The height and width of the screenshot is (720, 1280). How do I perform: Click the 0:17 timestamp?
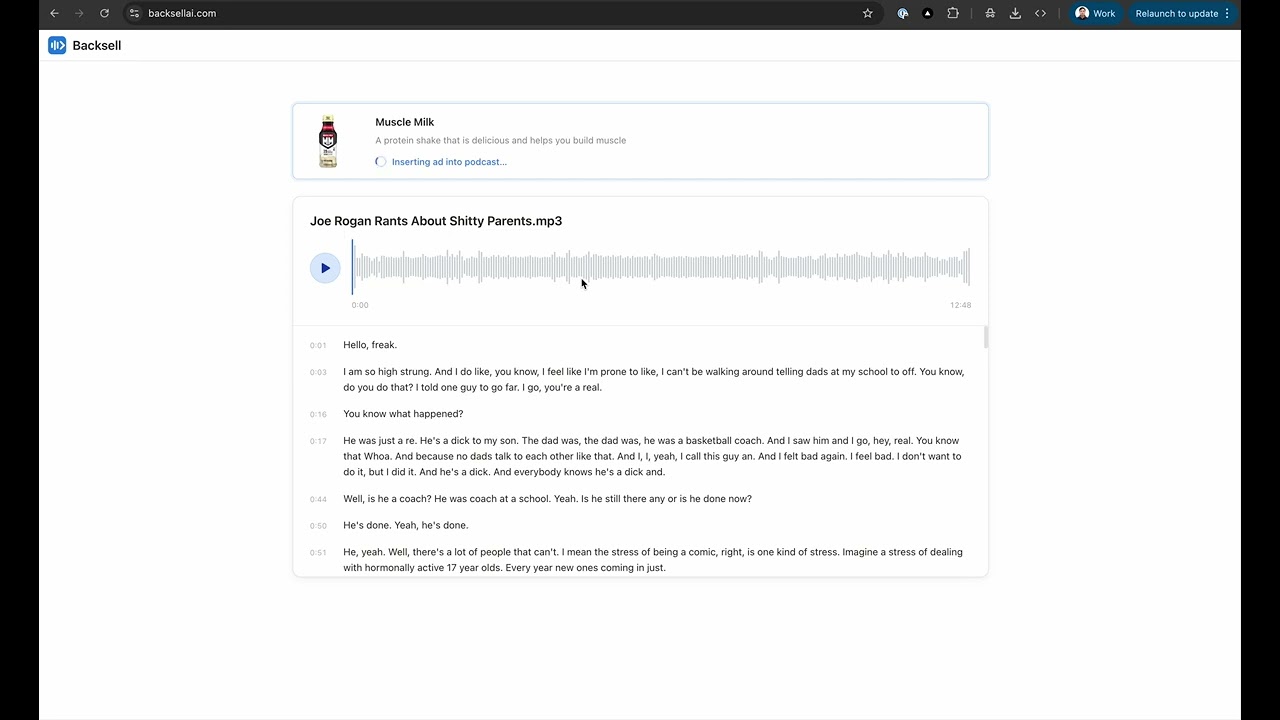click(x=318, y=441)
